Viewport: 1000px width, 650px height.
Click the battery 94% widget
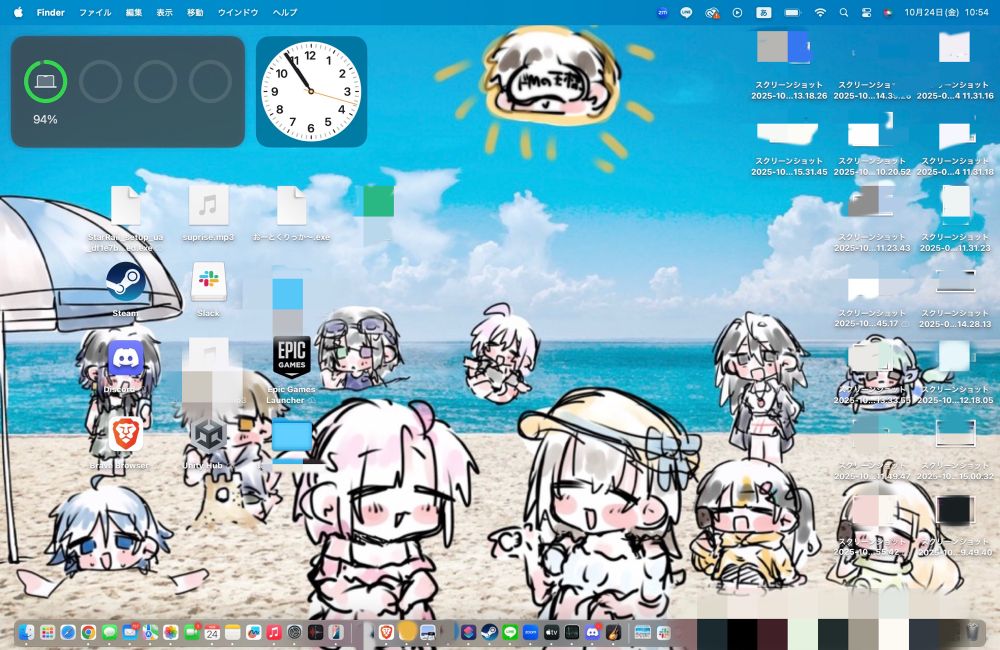128,91
